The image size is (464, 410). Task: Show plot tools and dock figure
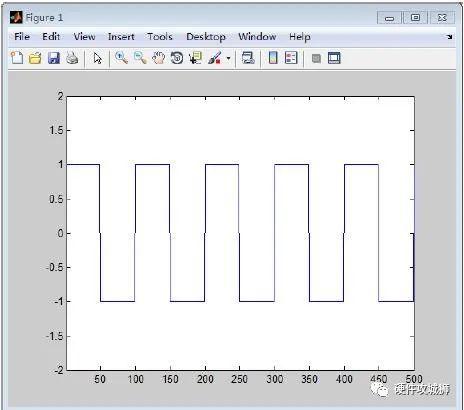tap(334, 58)
